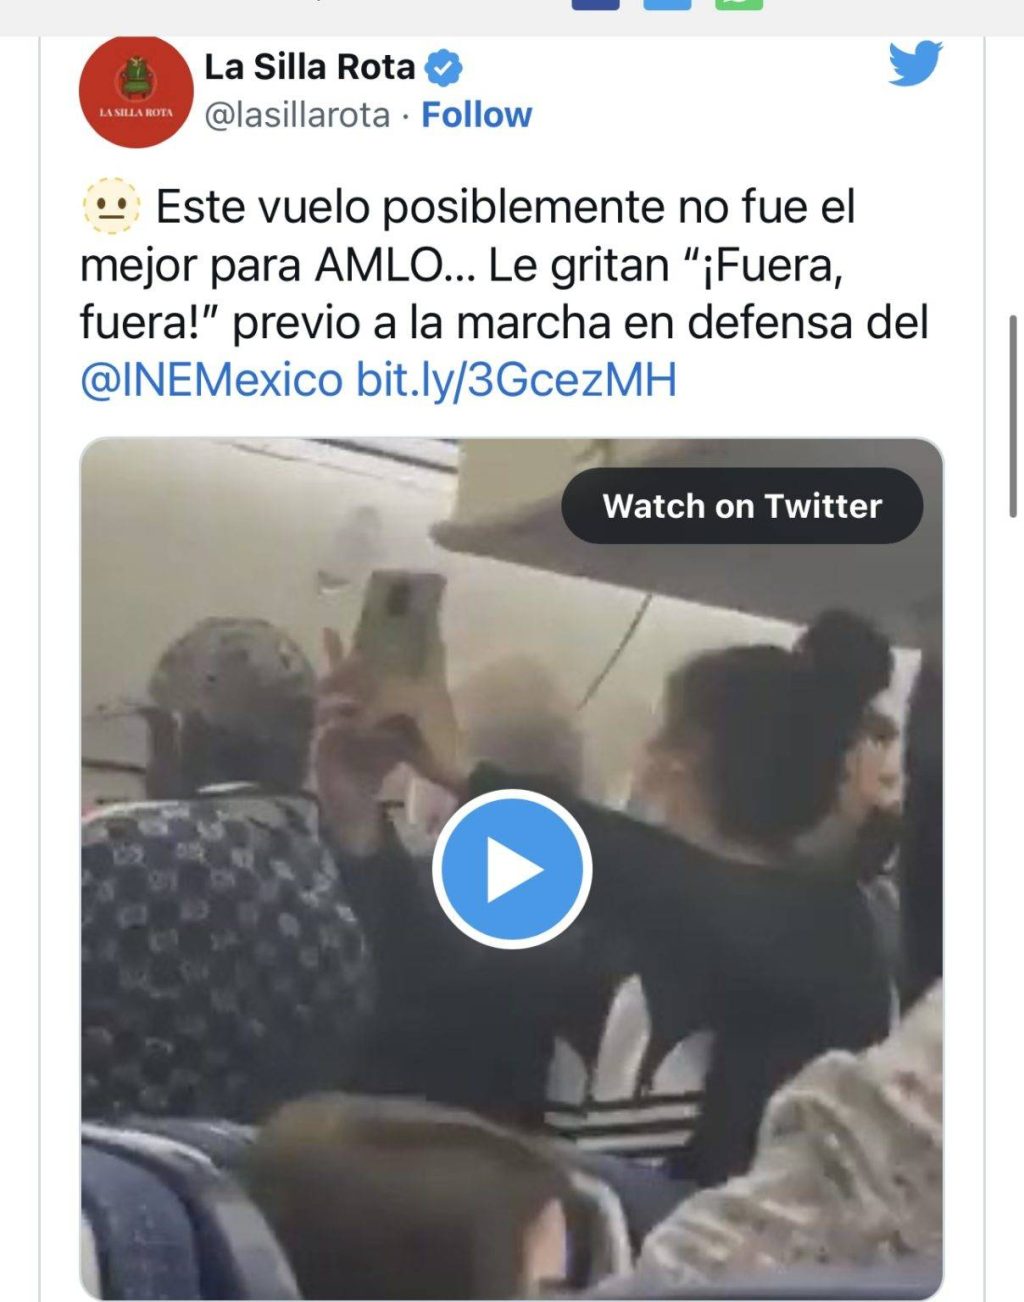Open the @lasillarota handle
Viewport: 1024px width, 1302px height.
(297, 115)
